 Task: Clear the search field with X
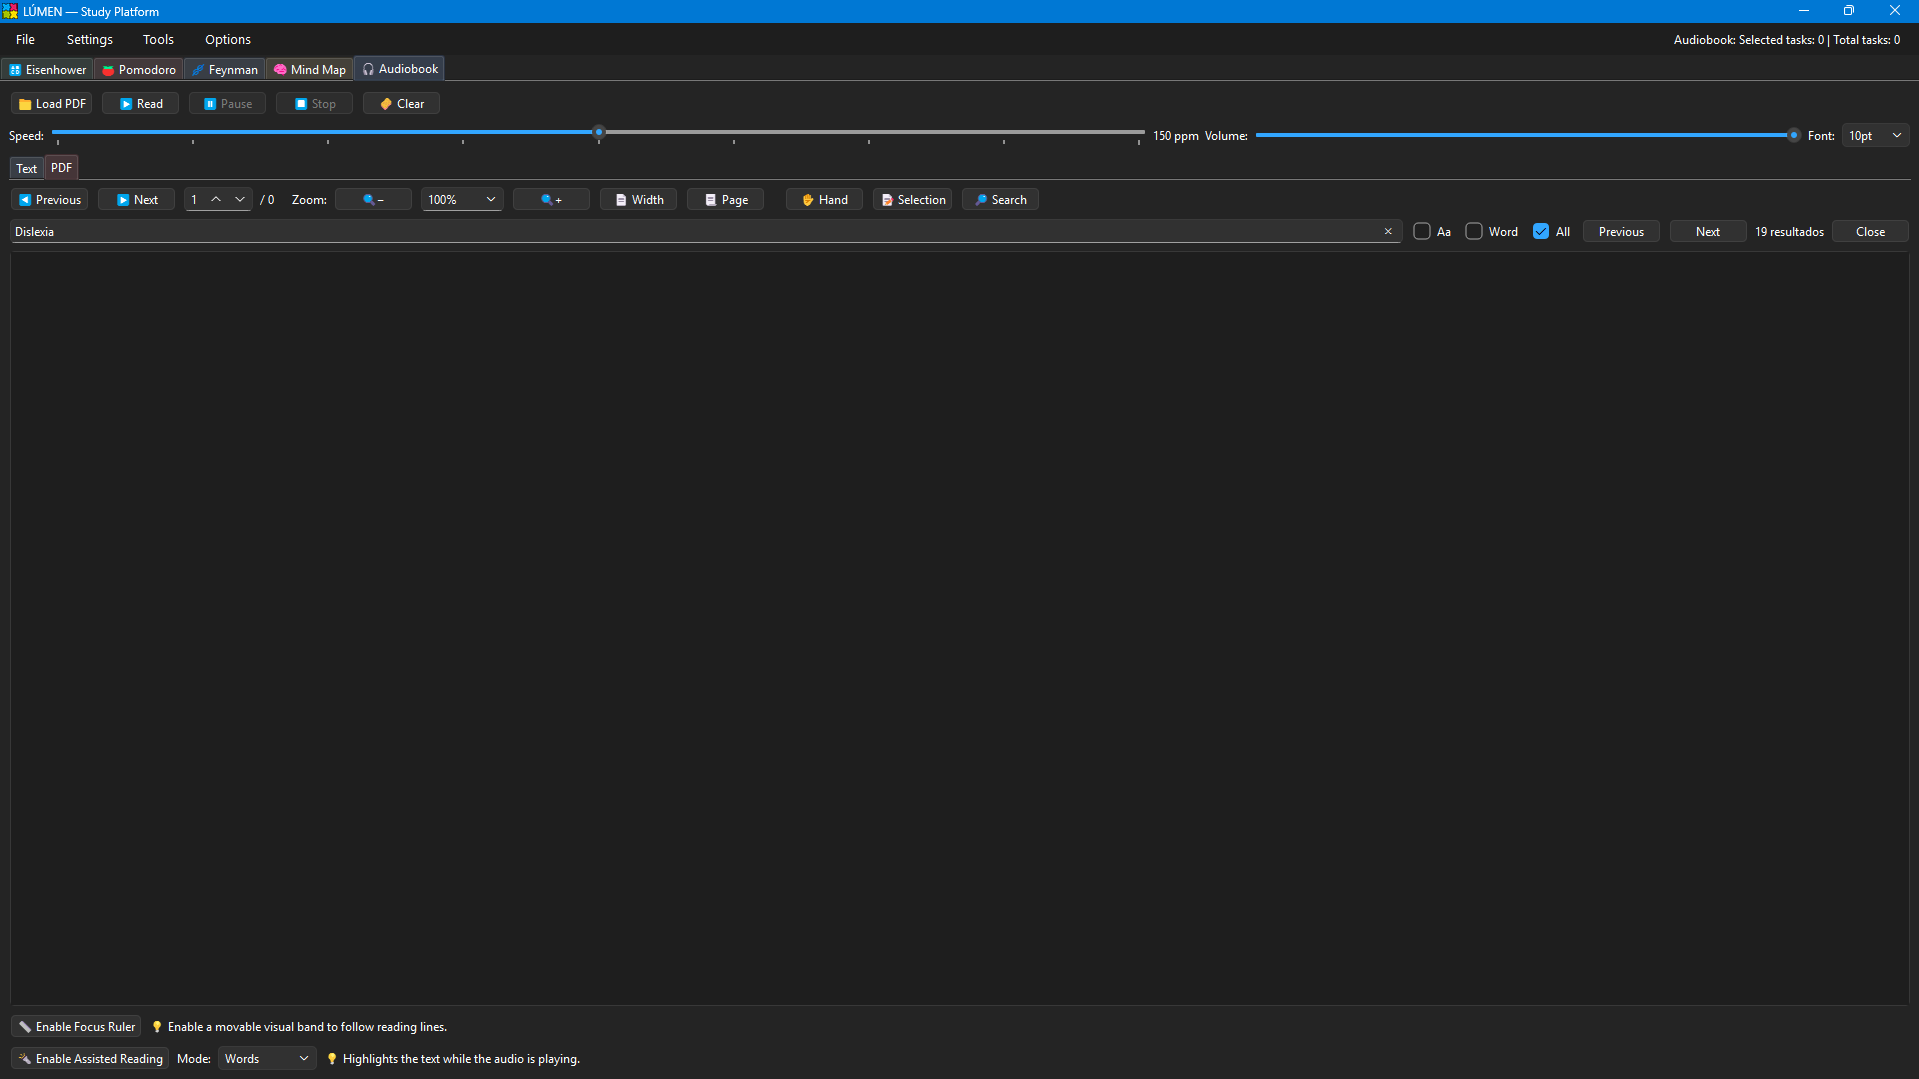1388,232
